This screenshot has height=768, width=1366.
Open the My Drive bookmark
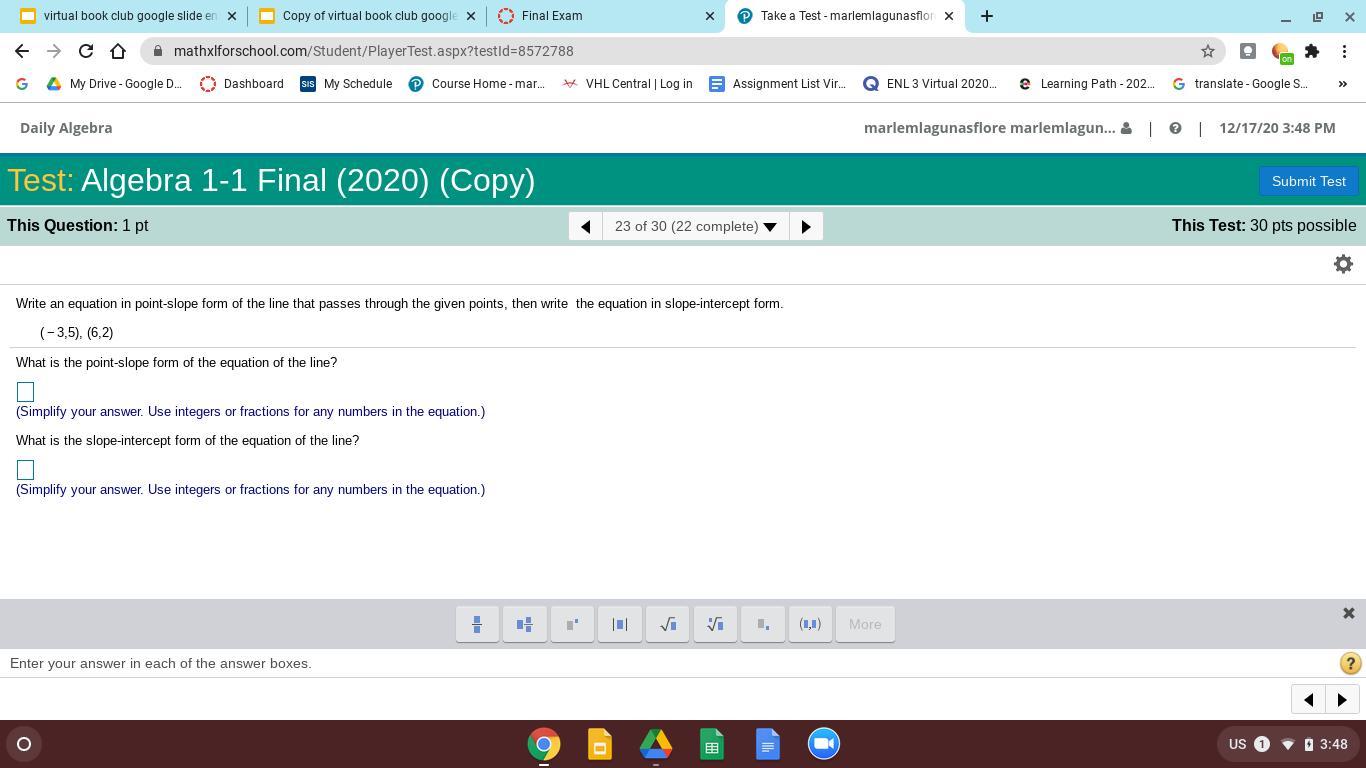point(114,84)
